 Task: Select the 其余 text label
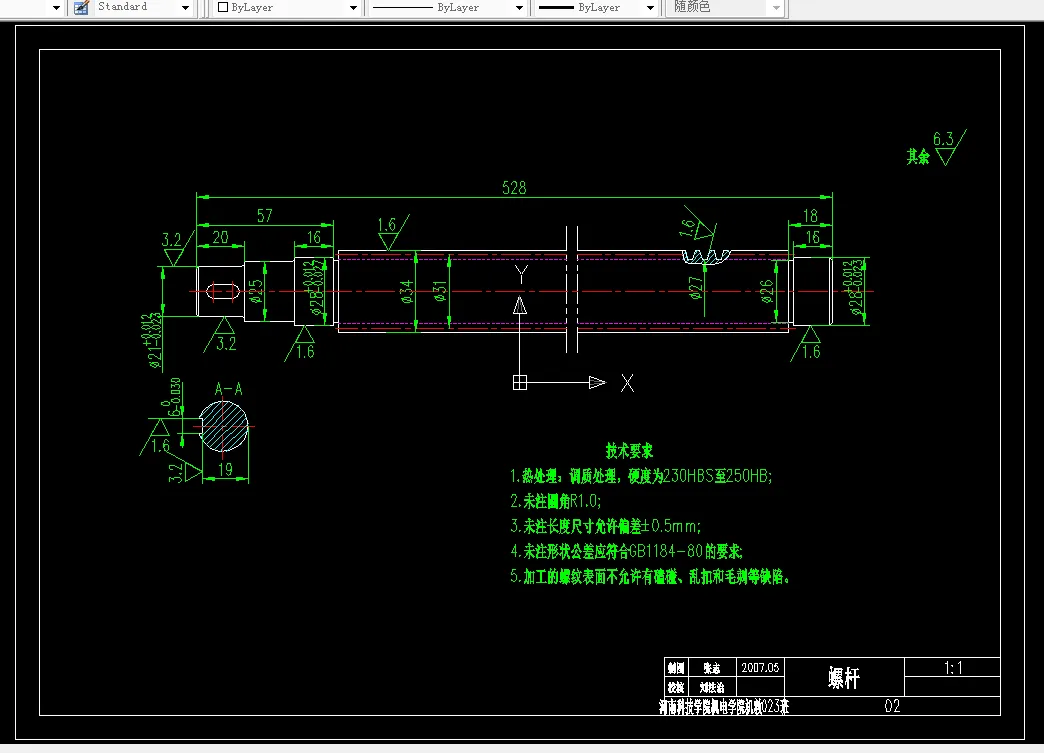pos(918,157)
